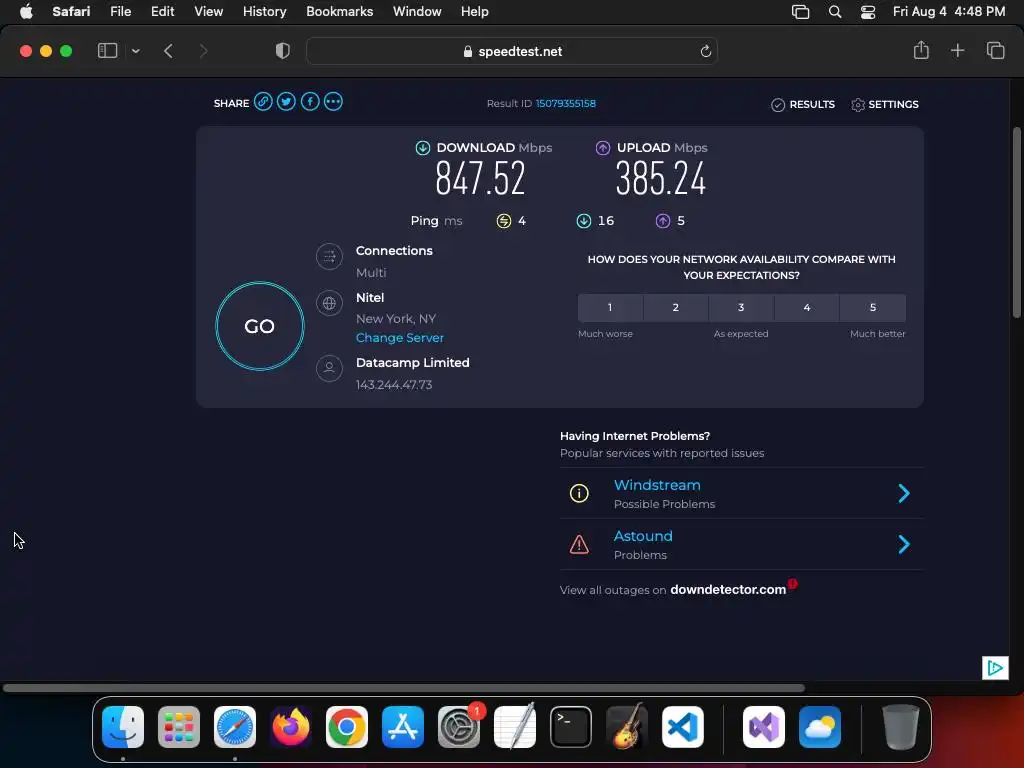This screenshot has height=768, width=1024.
Task: Open Trash from the Dock
Action: [x=901, y=727]
